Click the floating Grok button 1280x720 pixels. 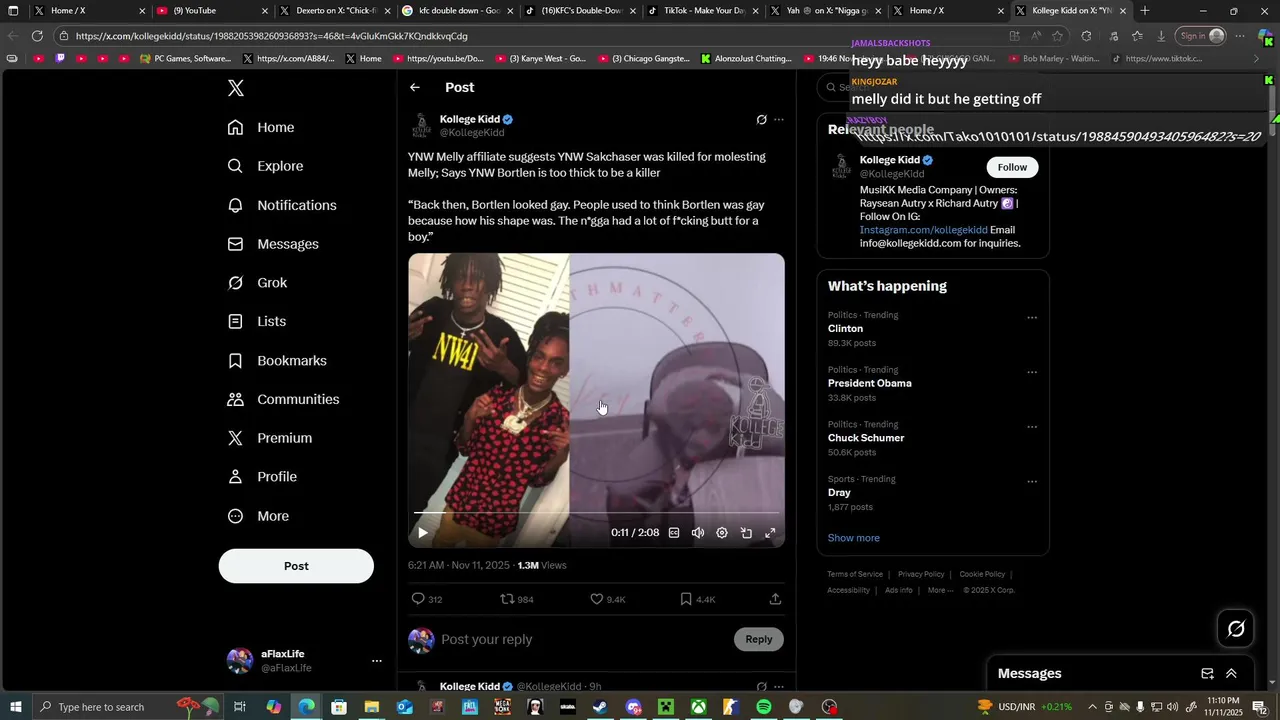(x=1236, y=629)
